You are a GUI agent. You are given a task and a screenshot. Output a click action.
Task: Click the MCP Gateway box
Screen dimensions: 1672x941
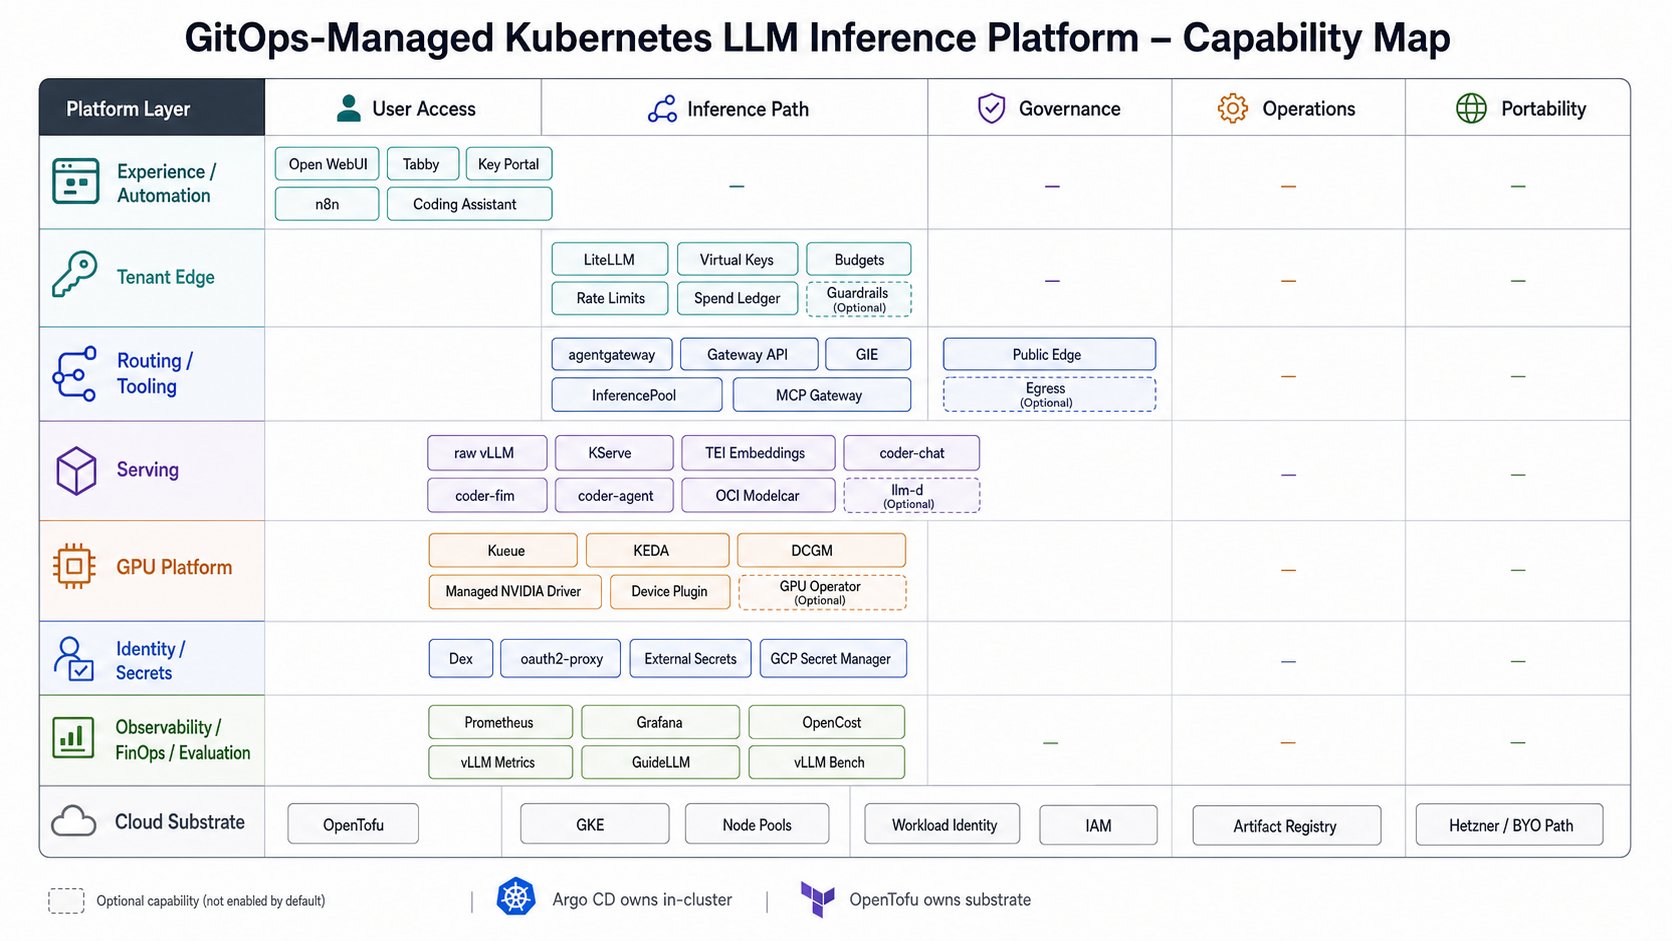(x=822, y=395)
